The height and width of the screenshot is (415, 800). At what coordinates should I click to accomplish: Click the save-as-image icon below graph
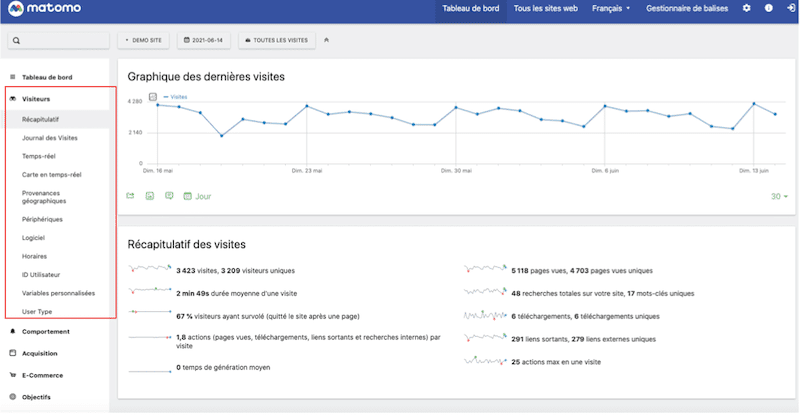tap(149, 196)
